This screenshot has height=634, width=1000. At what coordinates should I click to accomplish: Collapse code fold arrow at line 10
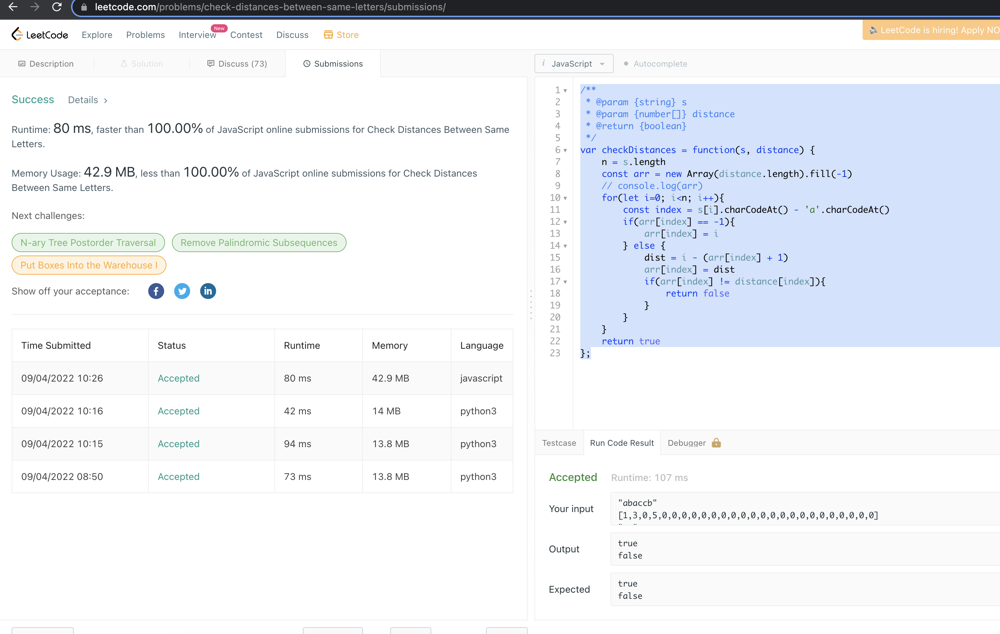pyautogui.click(x=565, y=198)
